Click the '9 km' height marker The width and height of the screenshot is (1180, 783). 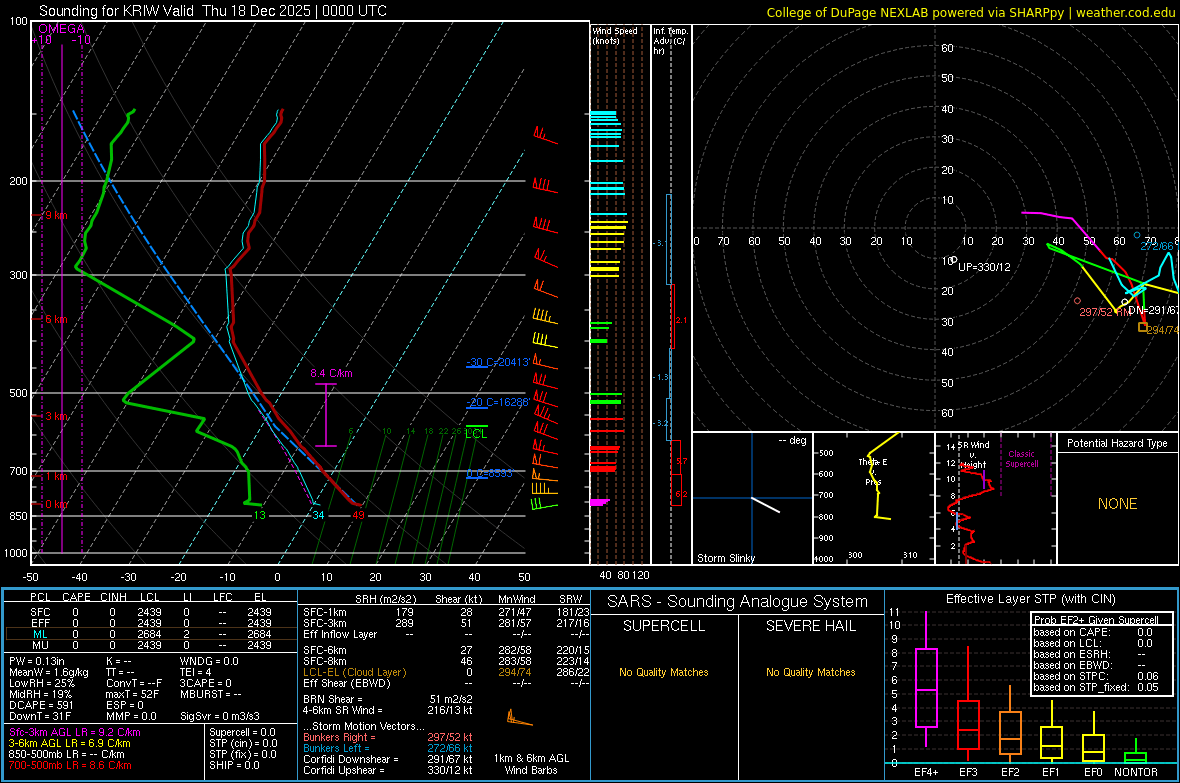click(x=56, y=215)
